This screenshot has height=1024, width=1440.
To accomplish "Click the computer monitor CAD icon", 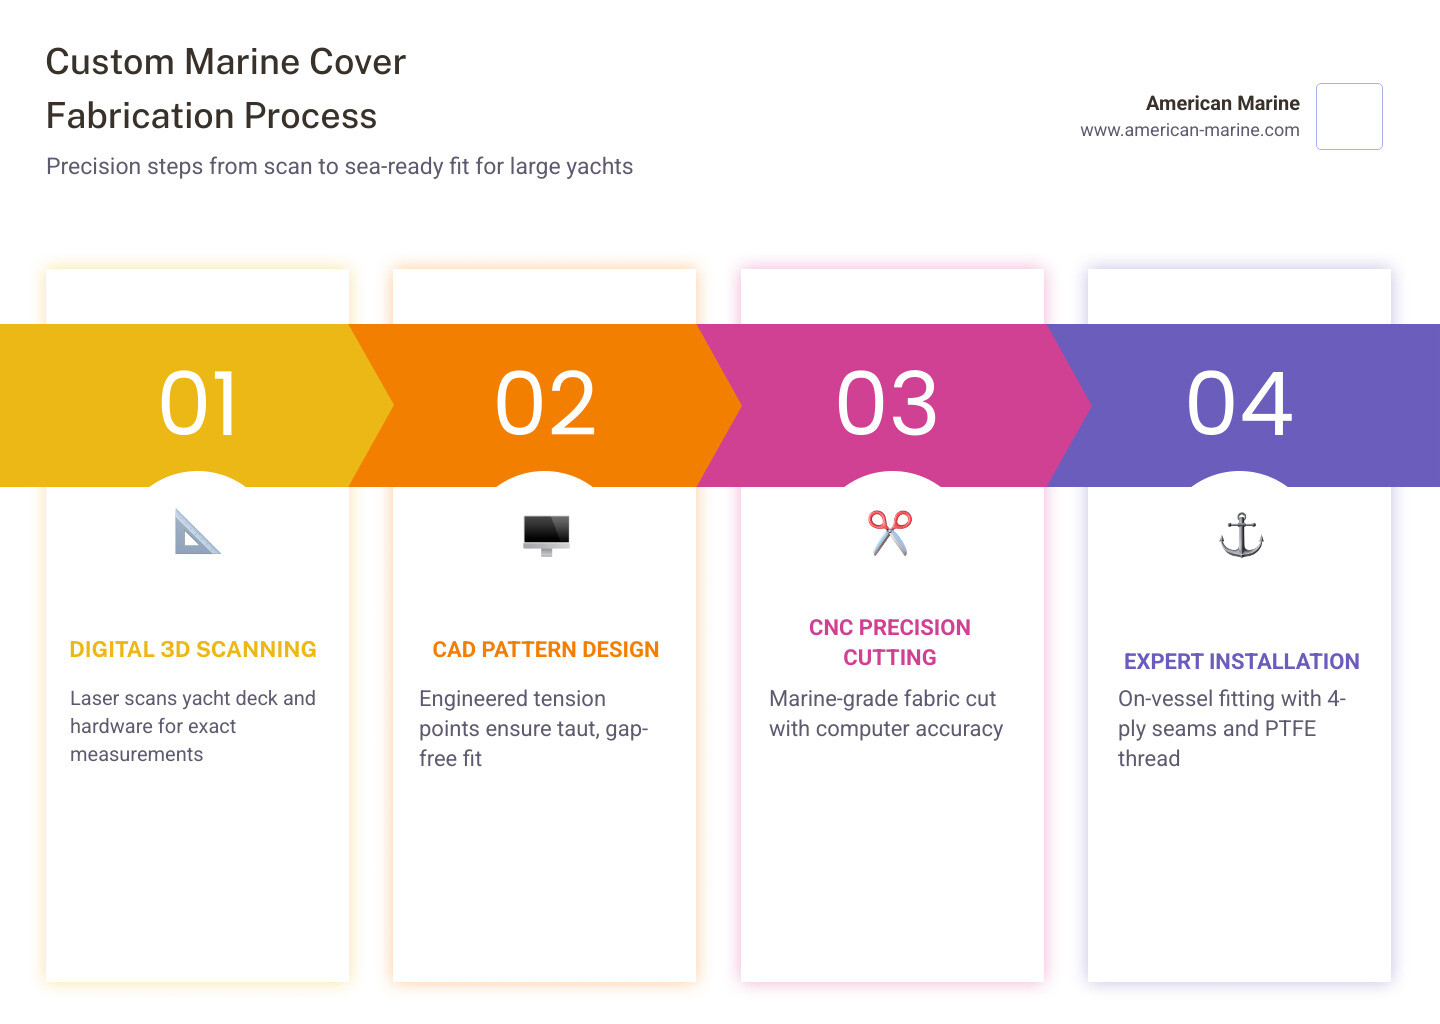I will click(x=546, y=534).
